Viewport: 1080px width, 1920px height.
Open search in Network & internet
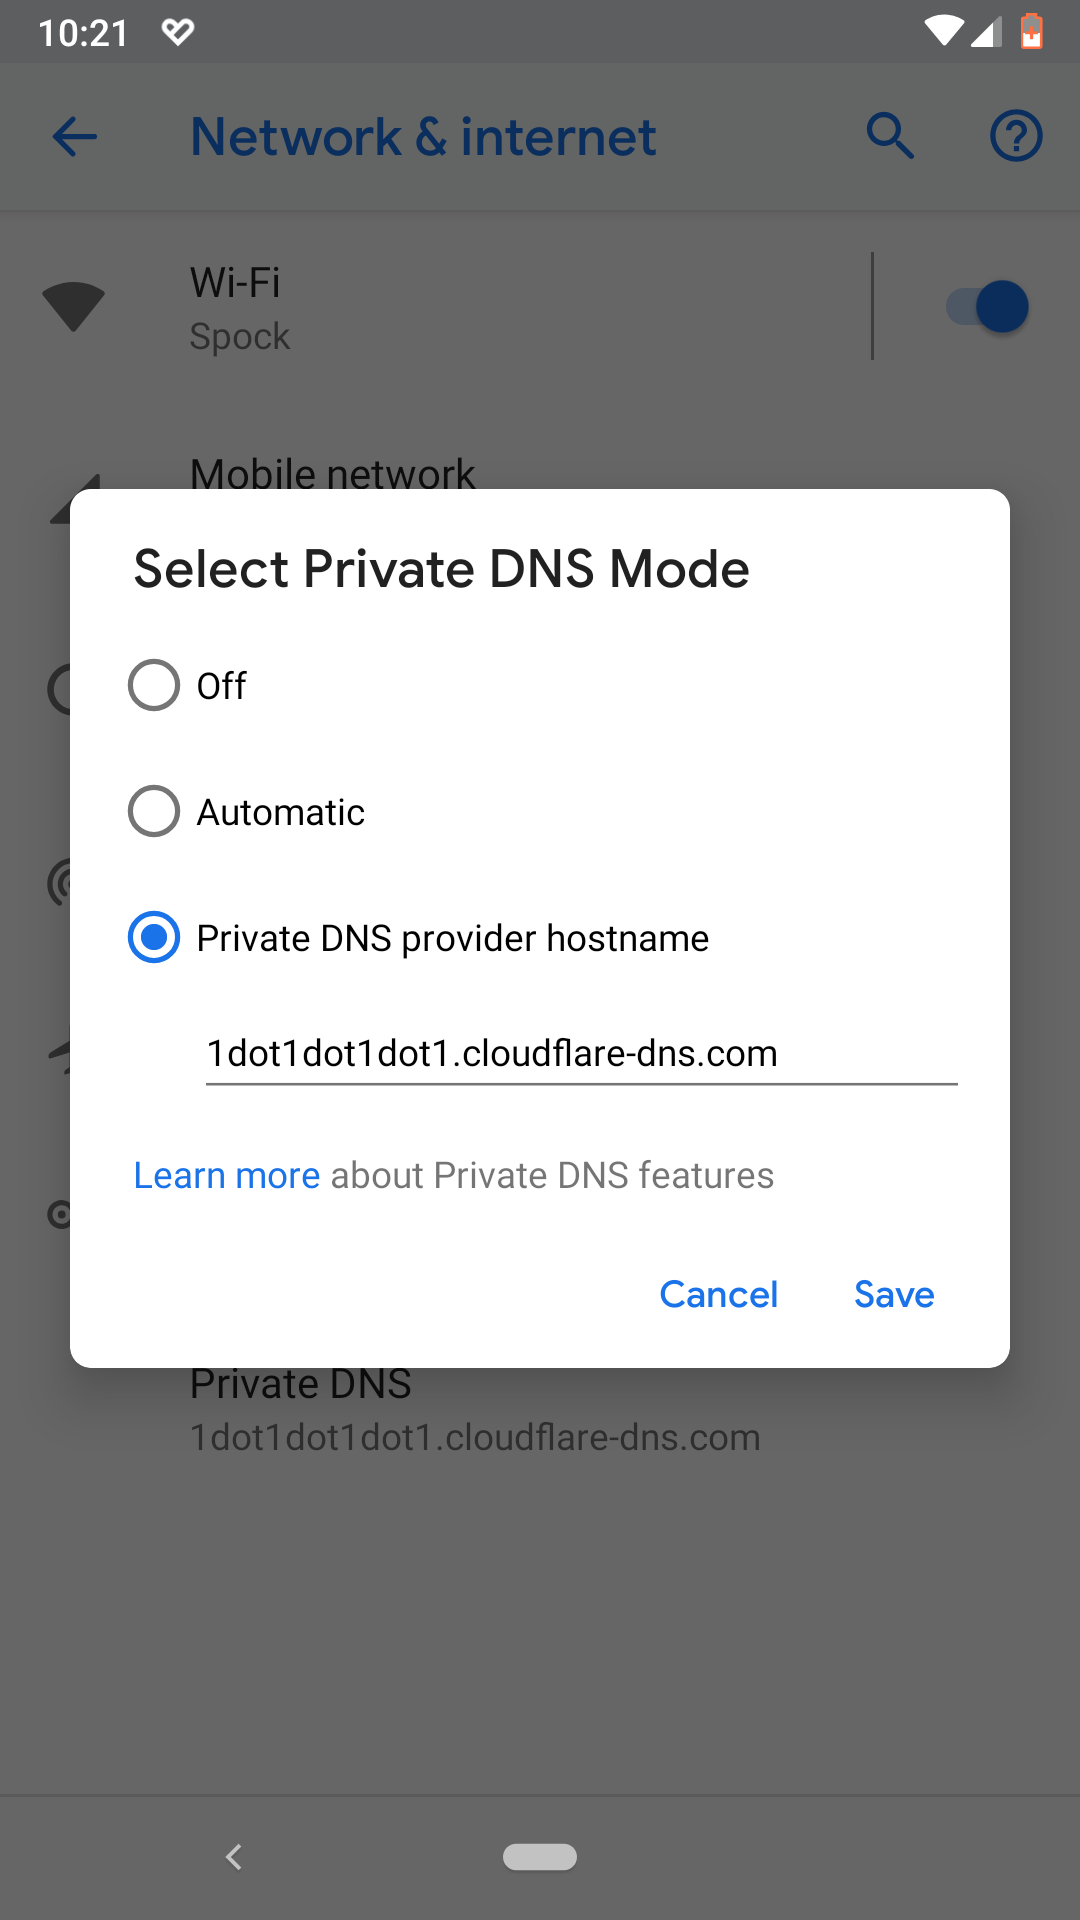click(x=890, y=136)
